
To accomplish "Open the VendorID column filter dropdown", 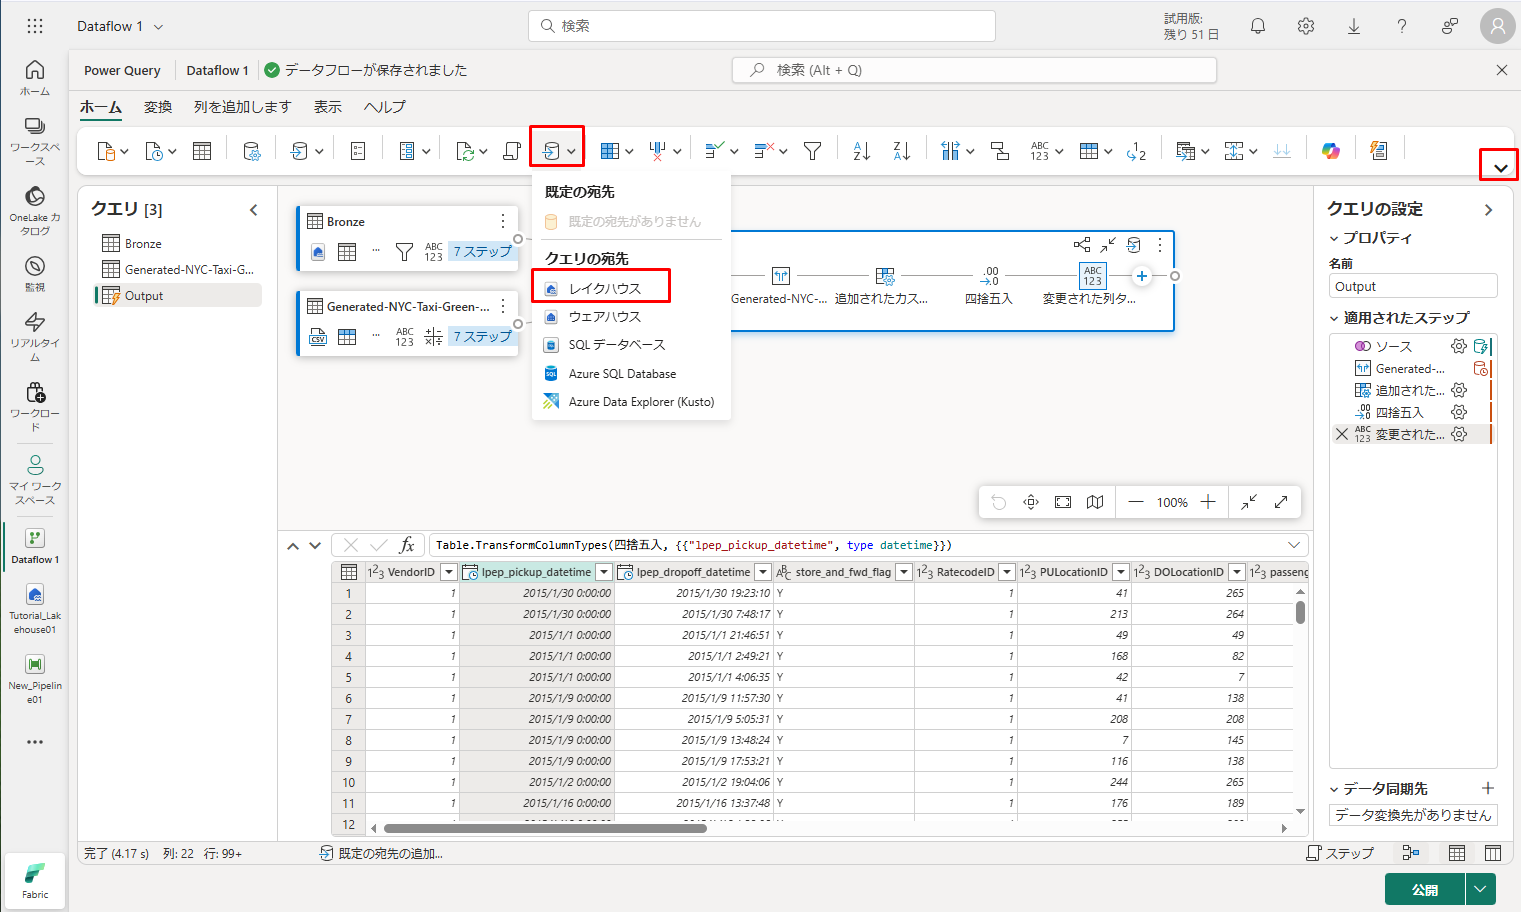I will tap(449, 572).
